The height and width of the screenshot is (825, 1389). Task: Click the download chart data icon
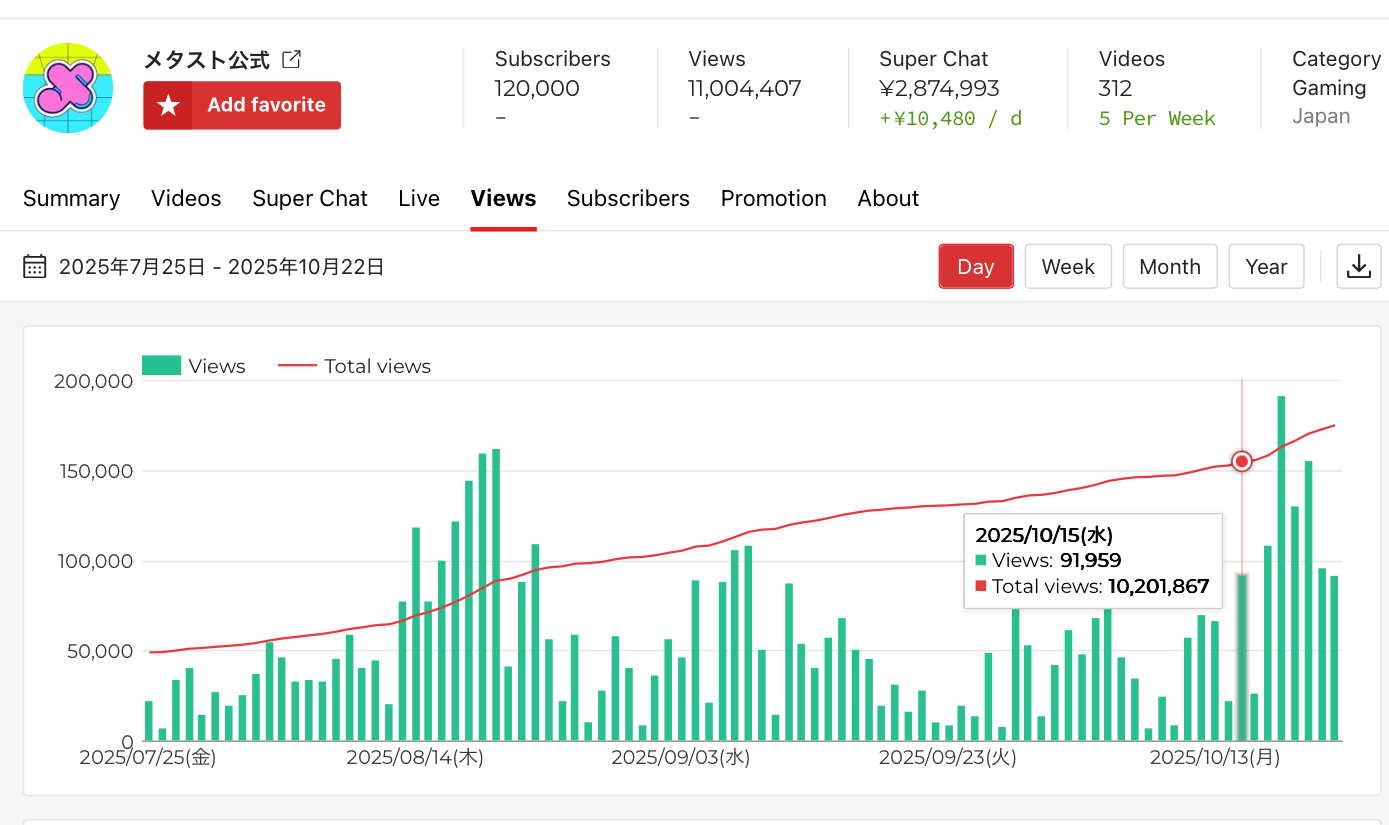coord(1358,267)
